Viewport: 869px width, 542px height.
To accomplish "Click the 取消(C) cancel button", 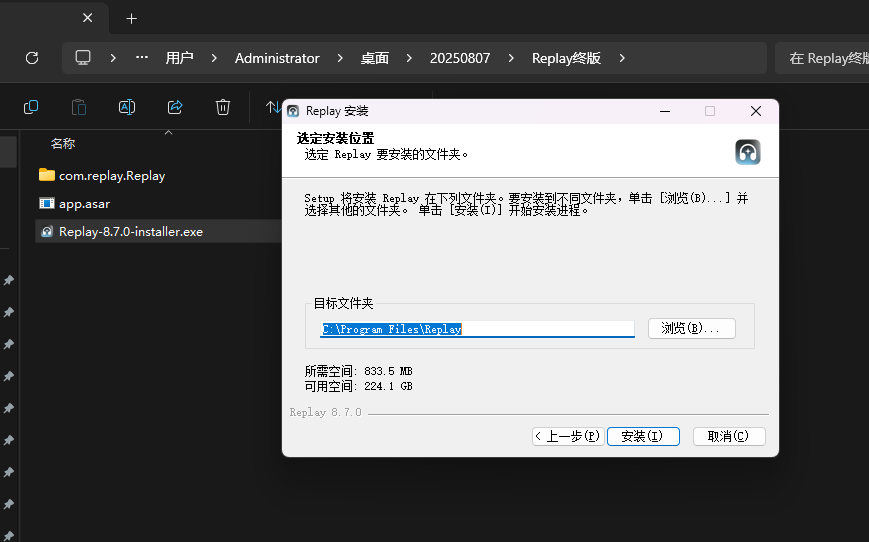I will tap(729, 436).
